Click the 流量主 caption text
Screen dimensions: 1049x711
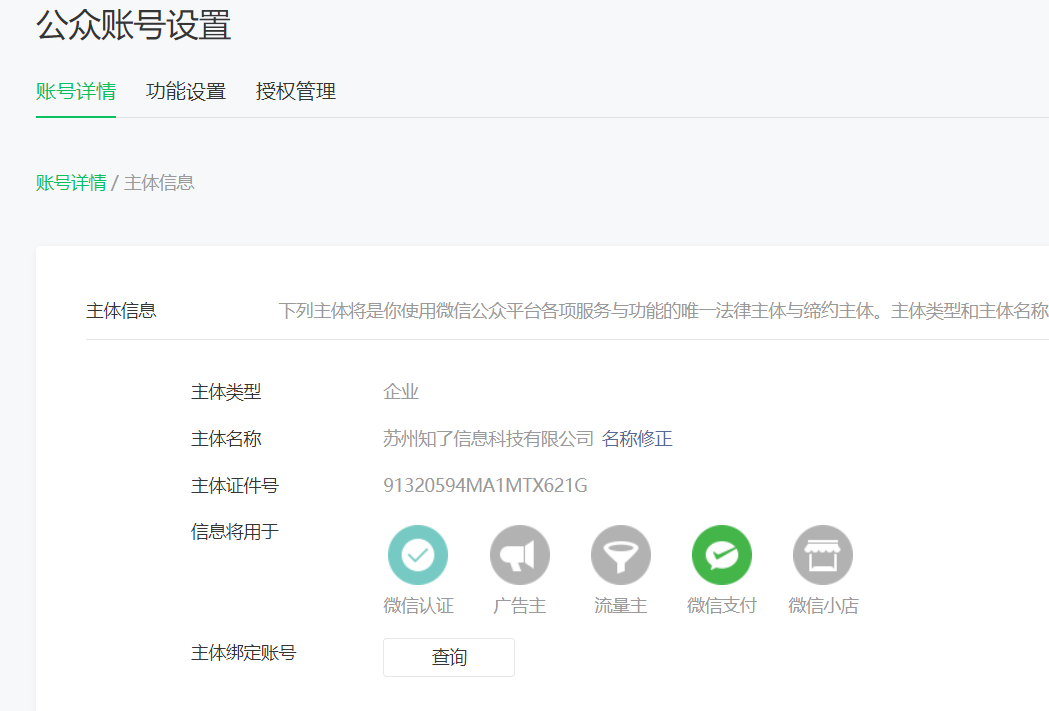pyautogui.click(x=620, y=606)
